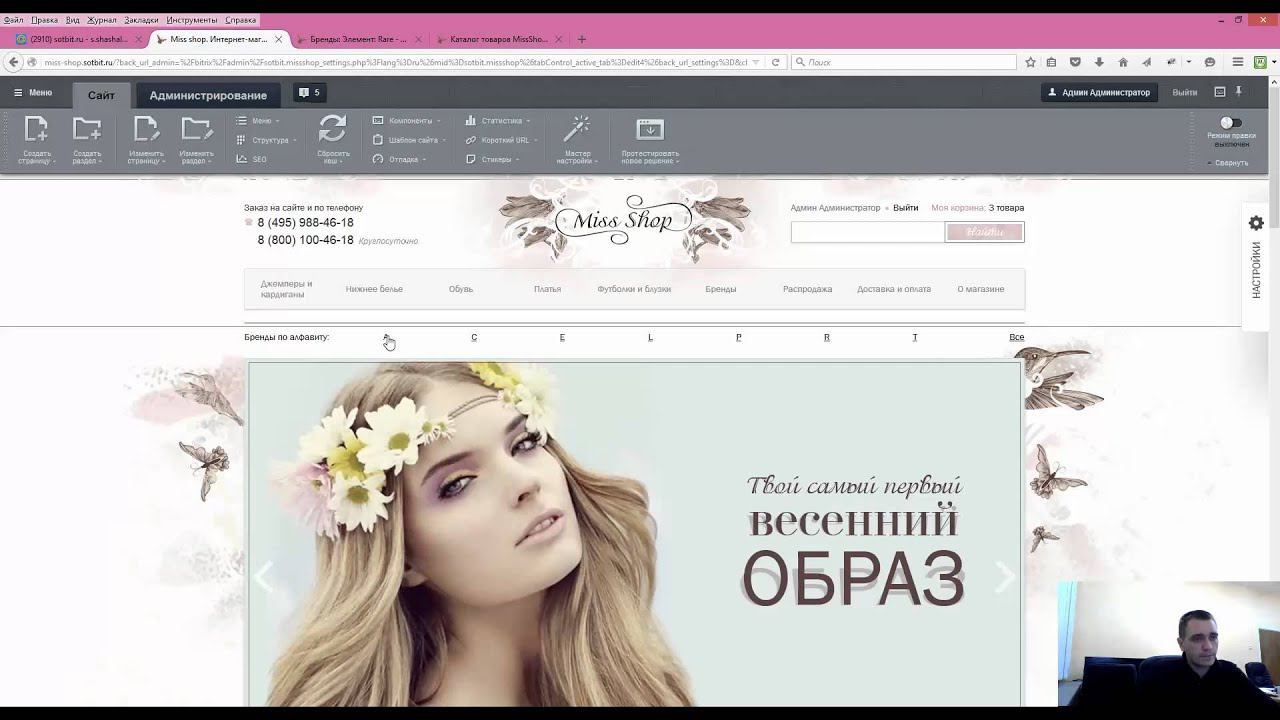Screen dimensions: 1280x720
Task: Open the panel Меню hamburger button
Action: click(33, 93)
